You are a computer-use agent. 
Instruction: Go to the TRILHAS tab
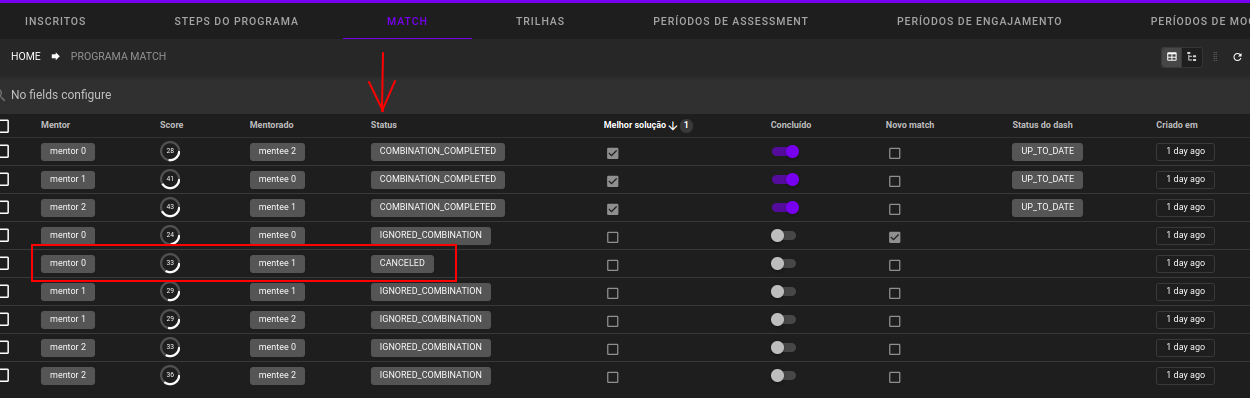540,21
